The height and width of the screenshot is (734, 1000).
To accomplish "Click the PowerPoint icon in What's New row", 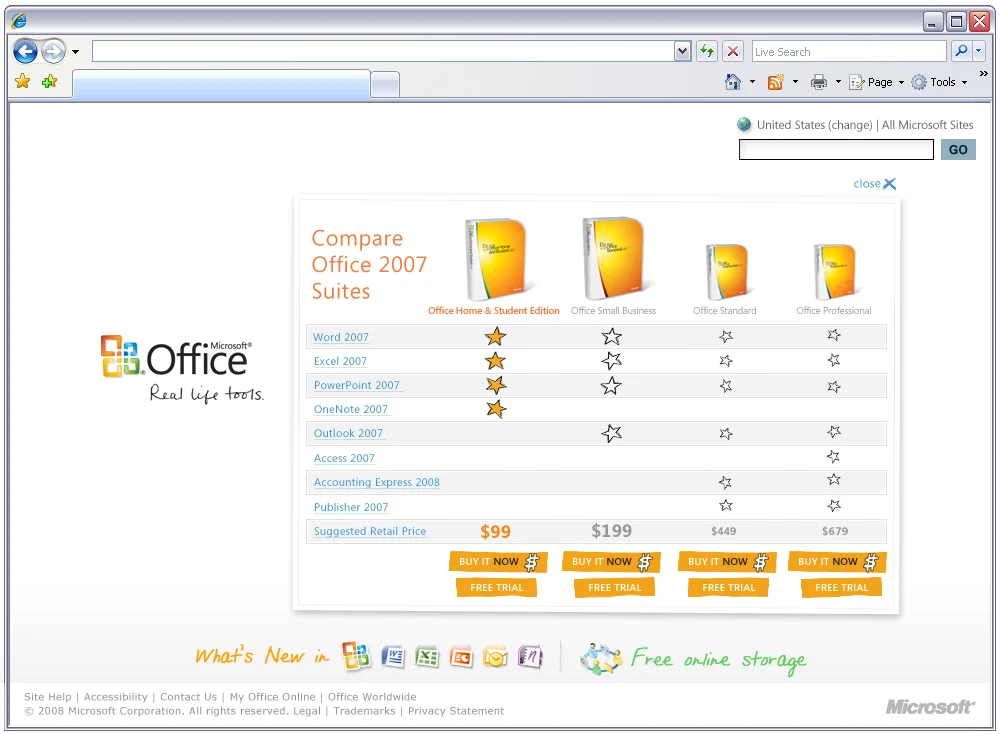I will 461,656.
